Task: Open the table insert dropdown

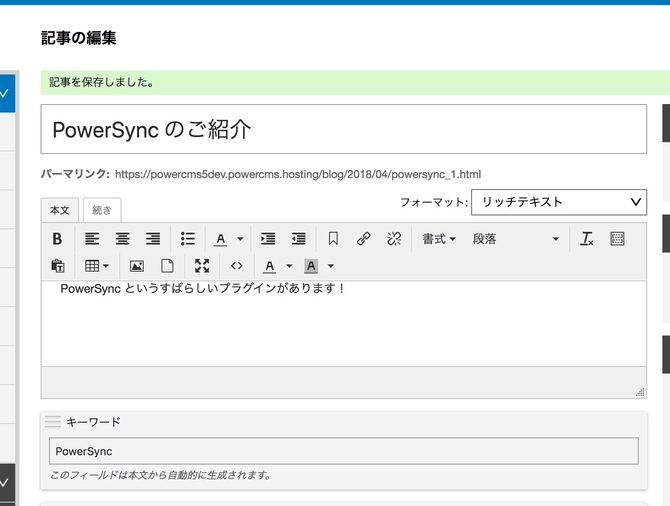Action: (x=97, y=266)
